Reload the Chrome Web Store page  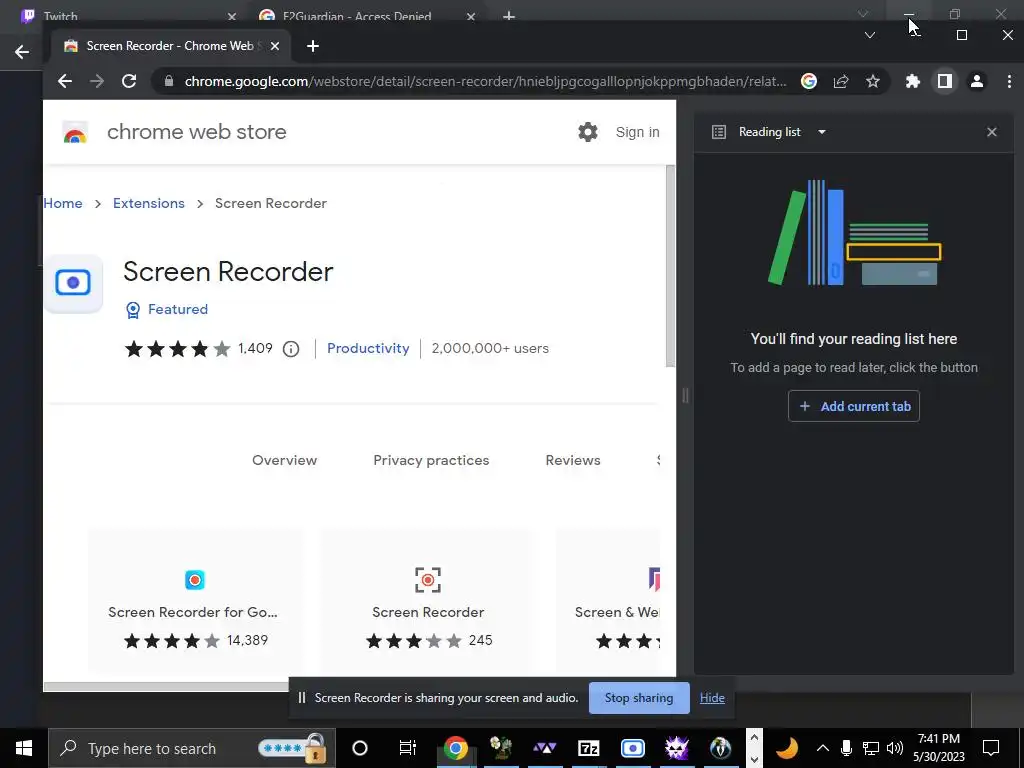click(x=129, y=81)
